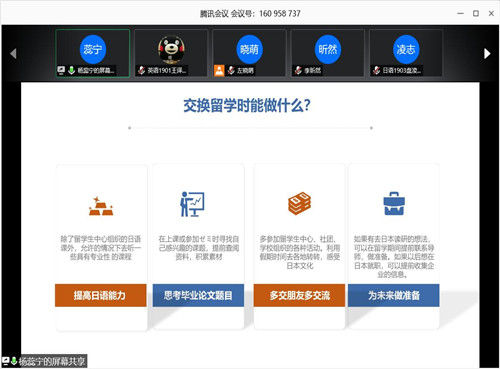Click the 提高日语能力 orange label

pos(101,295)
